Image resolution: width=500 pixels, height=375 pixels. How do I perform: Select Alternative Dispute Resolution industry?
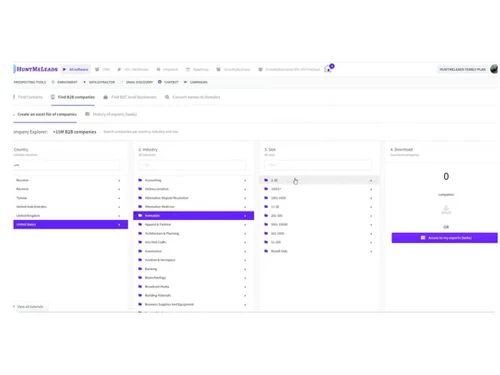[x=193, y=198]
